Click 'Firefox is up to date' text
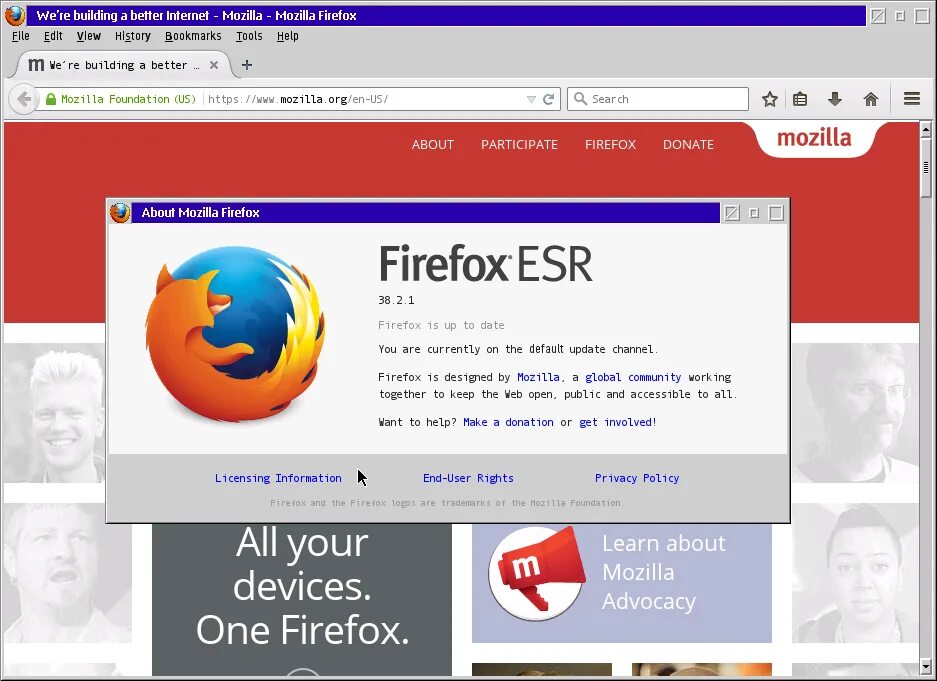 tap(441, 325)
